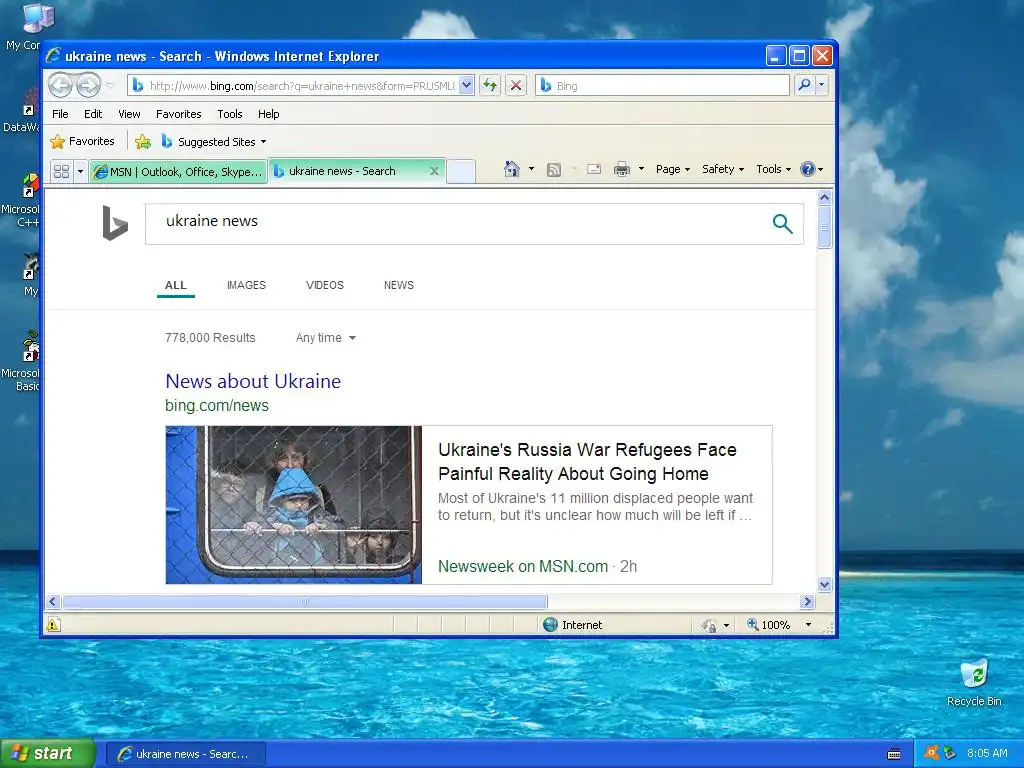The image size is (1024, 768).
Task: Select the VIDEOS search tab
Action: (325, 285)
